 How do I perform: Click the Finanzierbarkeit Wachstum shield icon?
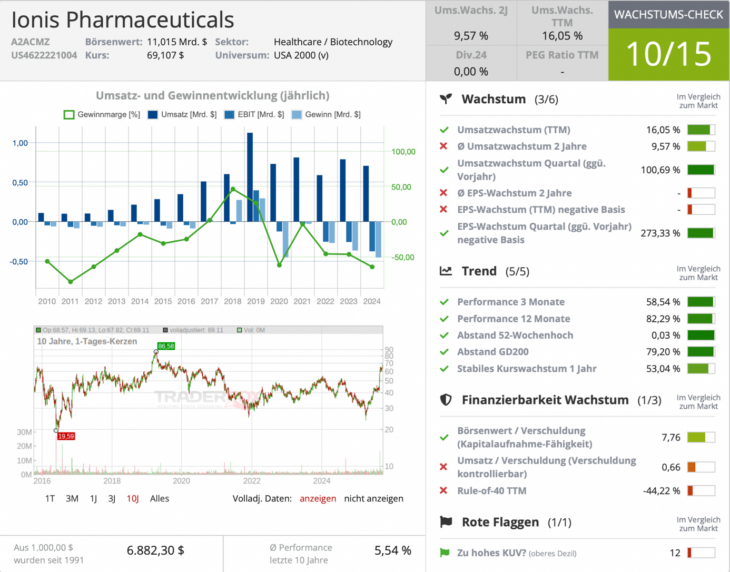[446, 399]
